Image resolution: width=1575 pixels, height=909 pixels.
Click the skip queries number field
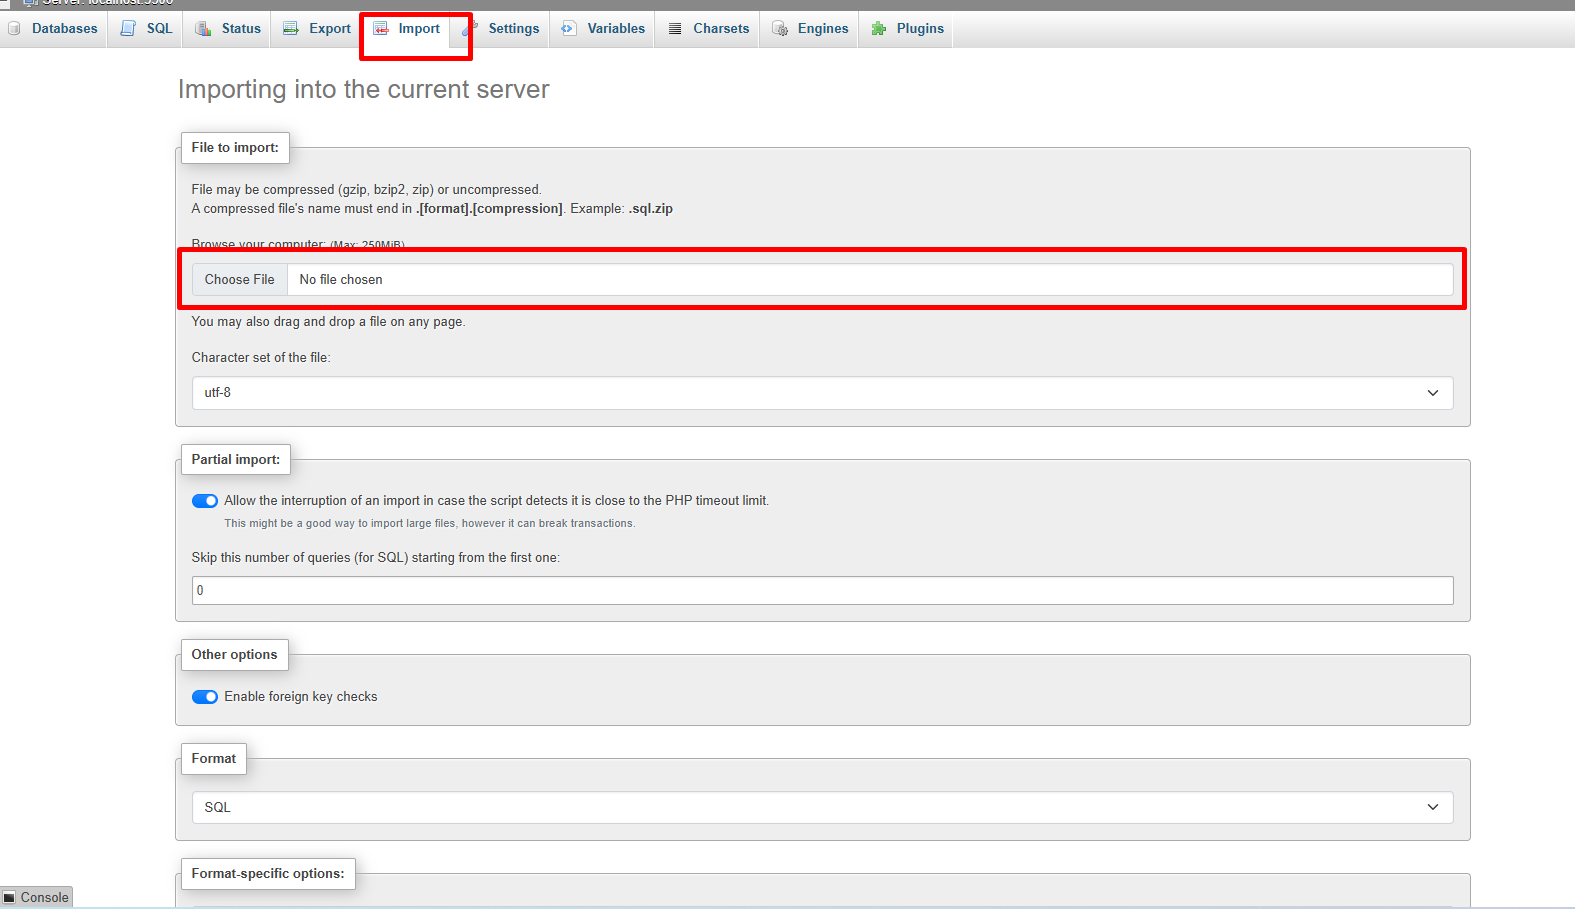coord(821,591)
